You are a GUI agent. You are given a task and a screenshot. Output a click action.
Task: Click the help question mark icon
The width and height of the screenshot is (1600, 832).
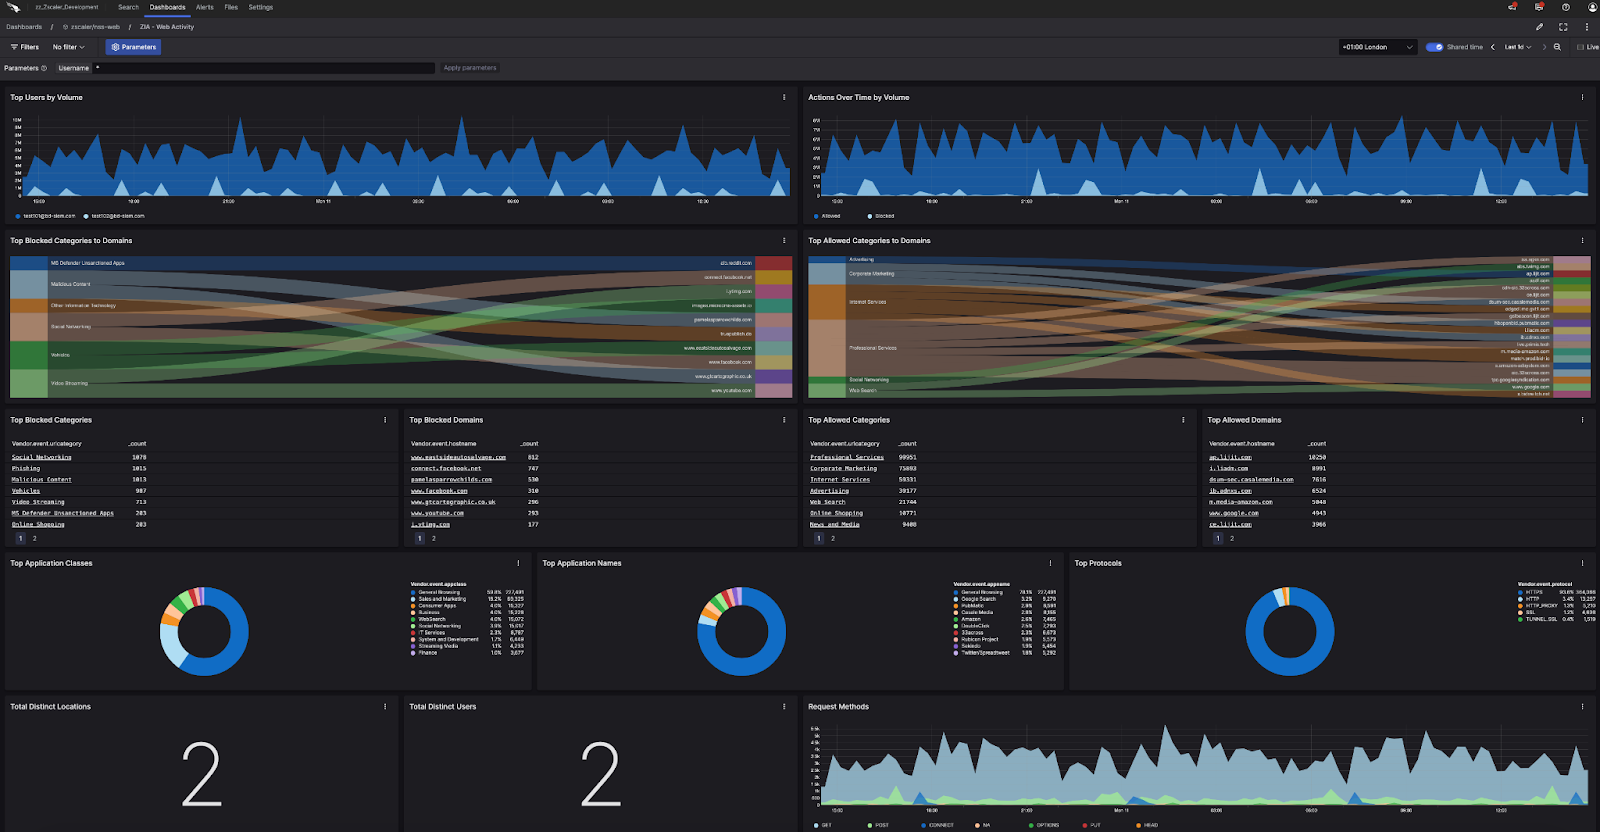click(1566, 7)
